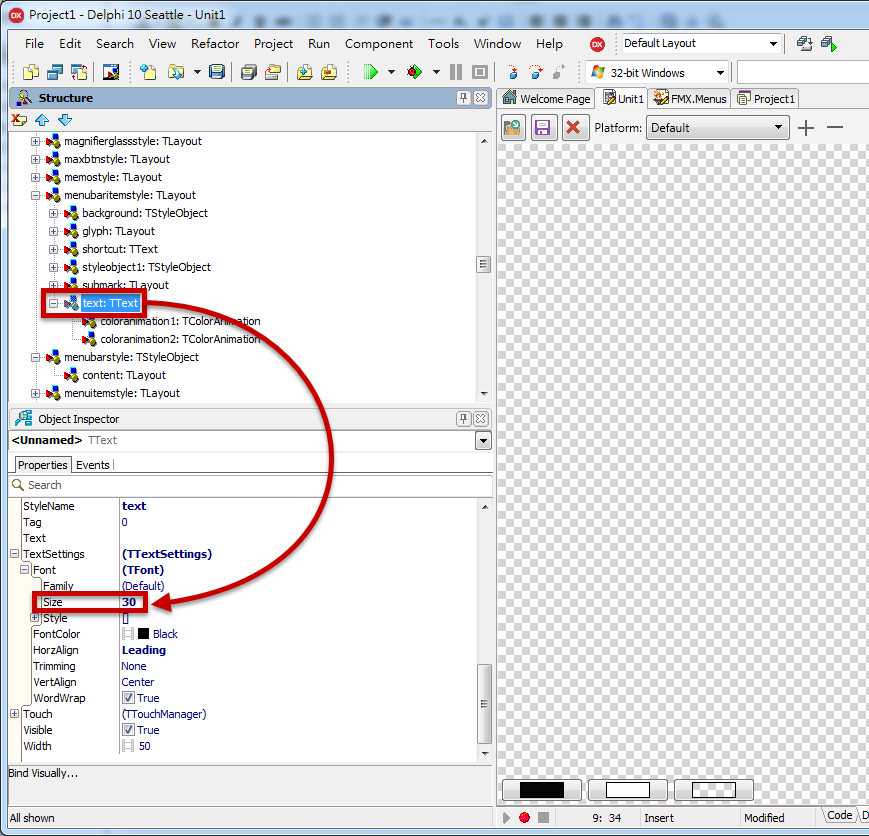Move selected item down in Structure
The width and height of the screenshot is (869, 836).
pos(65,119)
